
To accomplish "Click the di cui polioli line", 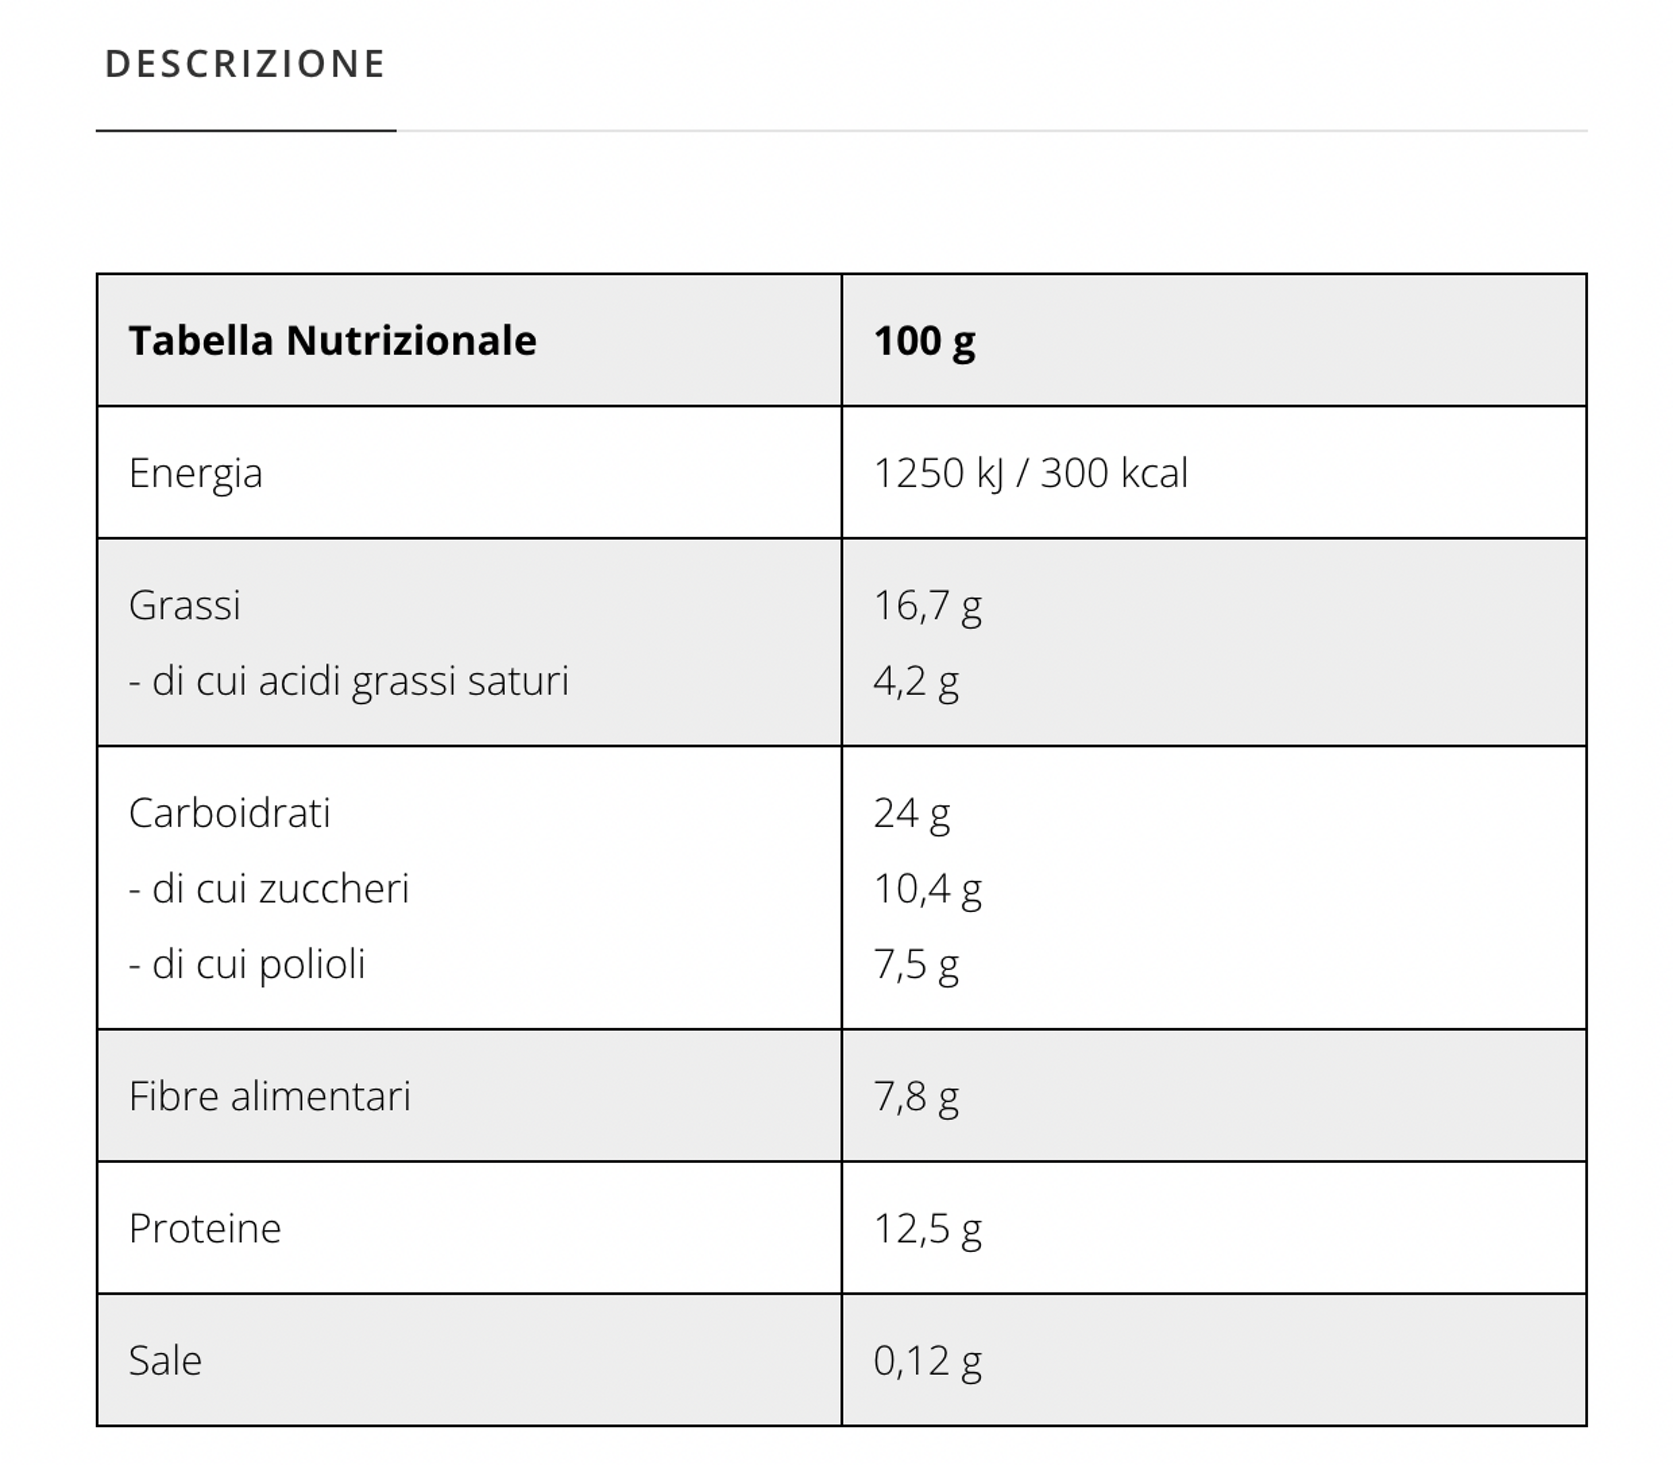I will point(247,965).
